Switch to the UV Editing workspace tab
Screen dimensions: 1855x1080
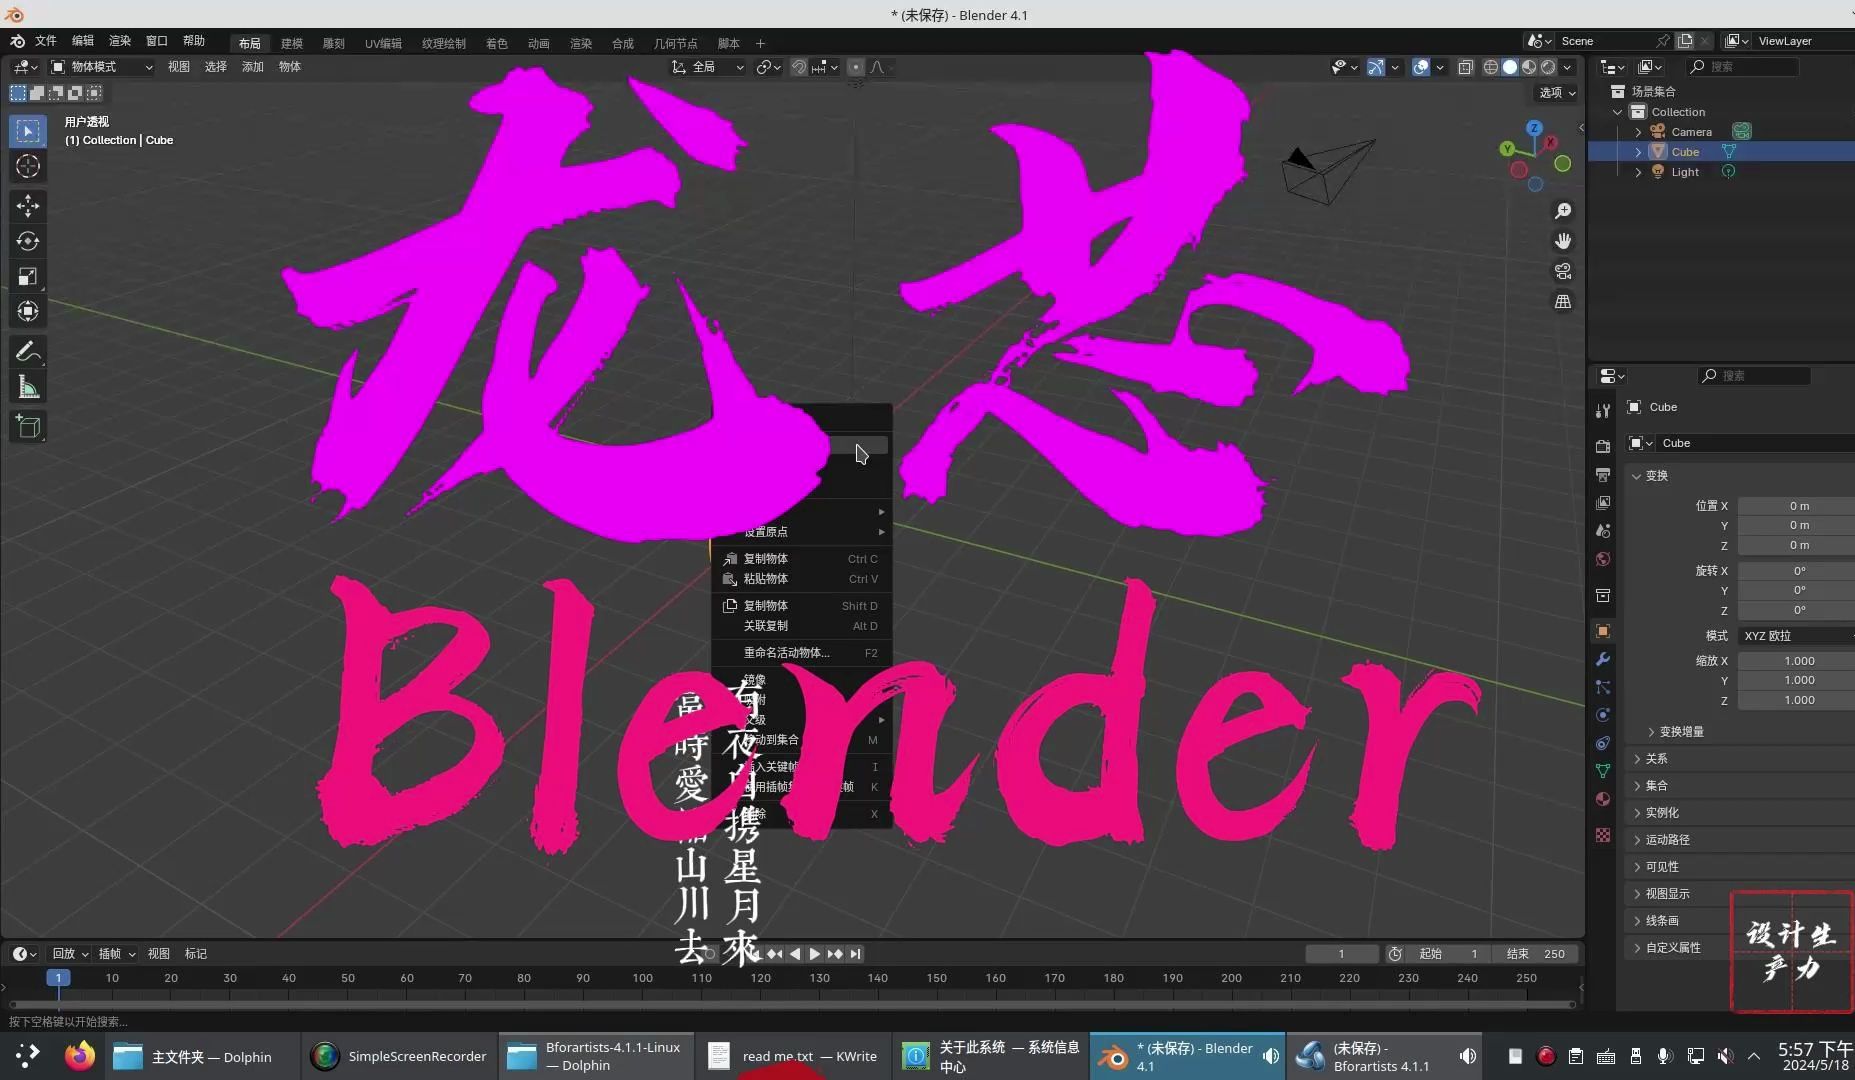(x=383, y=43)
